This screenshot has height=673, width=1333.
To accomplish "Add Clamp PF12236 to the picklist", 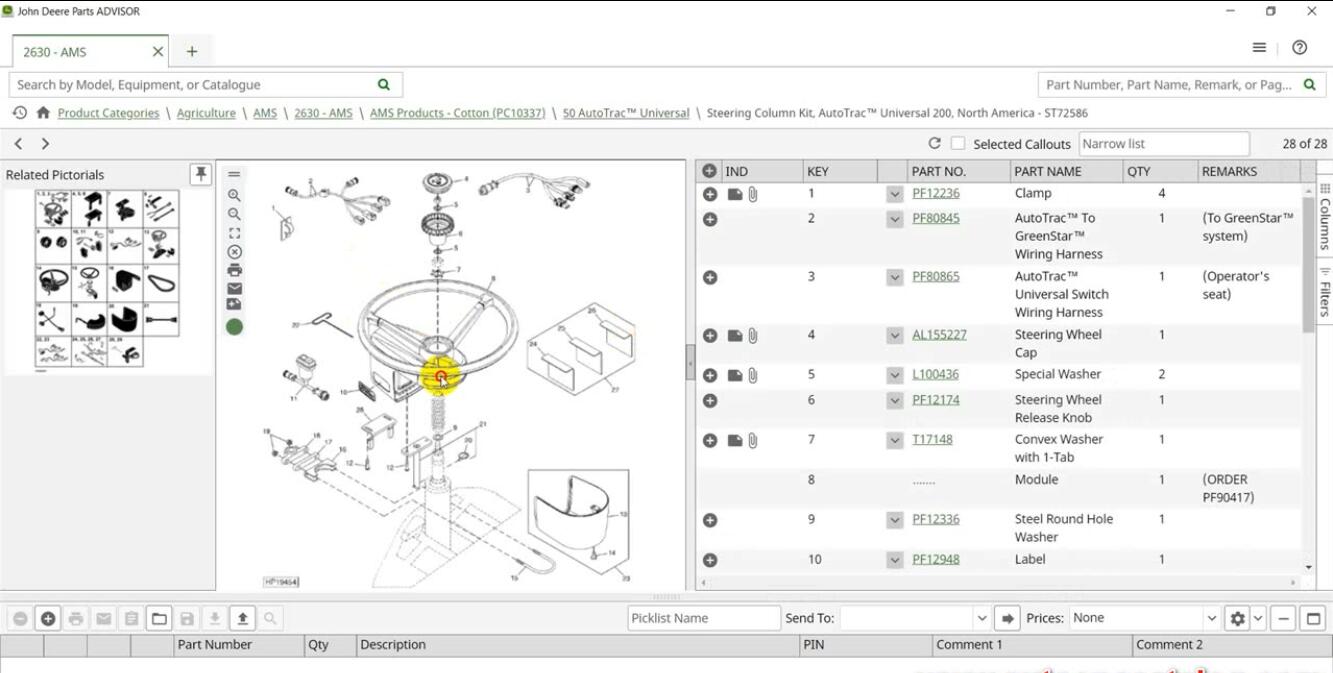I will click(x=710, y=194).
